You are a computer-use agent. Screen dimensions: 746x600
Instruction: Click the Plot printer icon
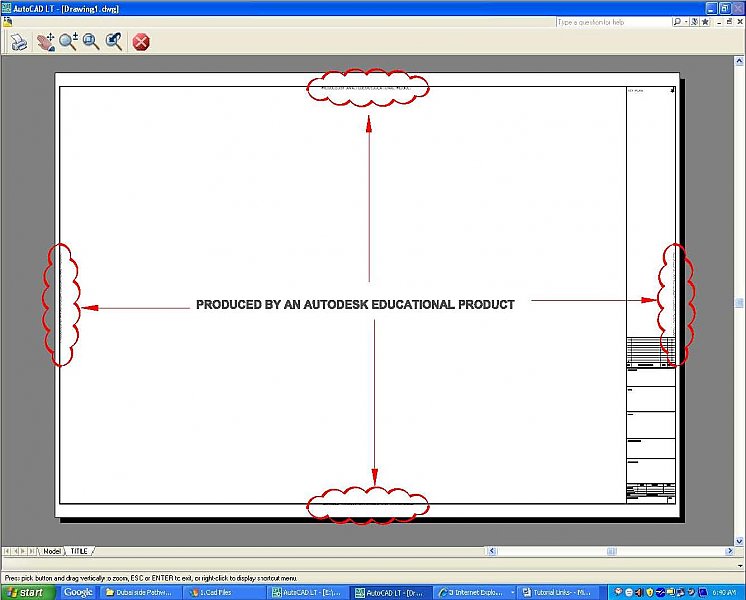point(19,41)
